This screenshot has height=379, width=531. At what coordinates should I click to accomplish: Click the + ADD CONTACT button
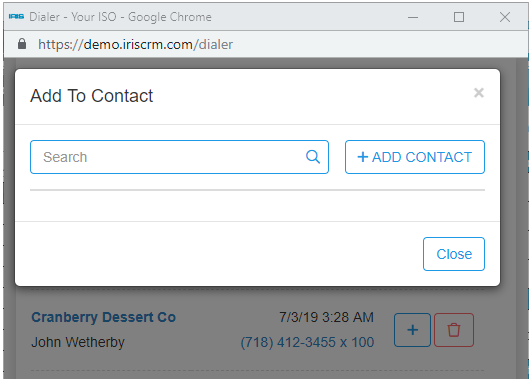pyautogui.click(x=415, y=157)
